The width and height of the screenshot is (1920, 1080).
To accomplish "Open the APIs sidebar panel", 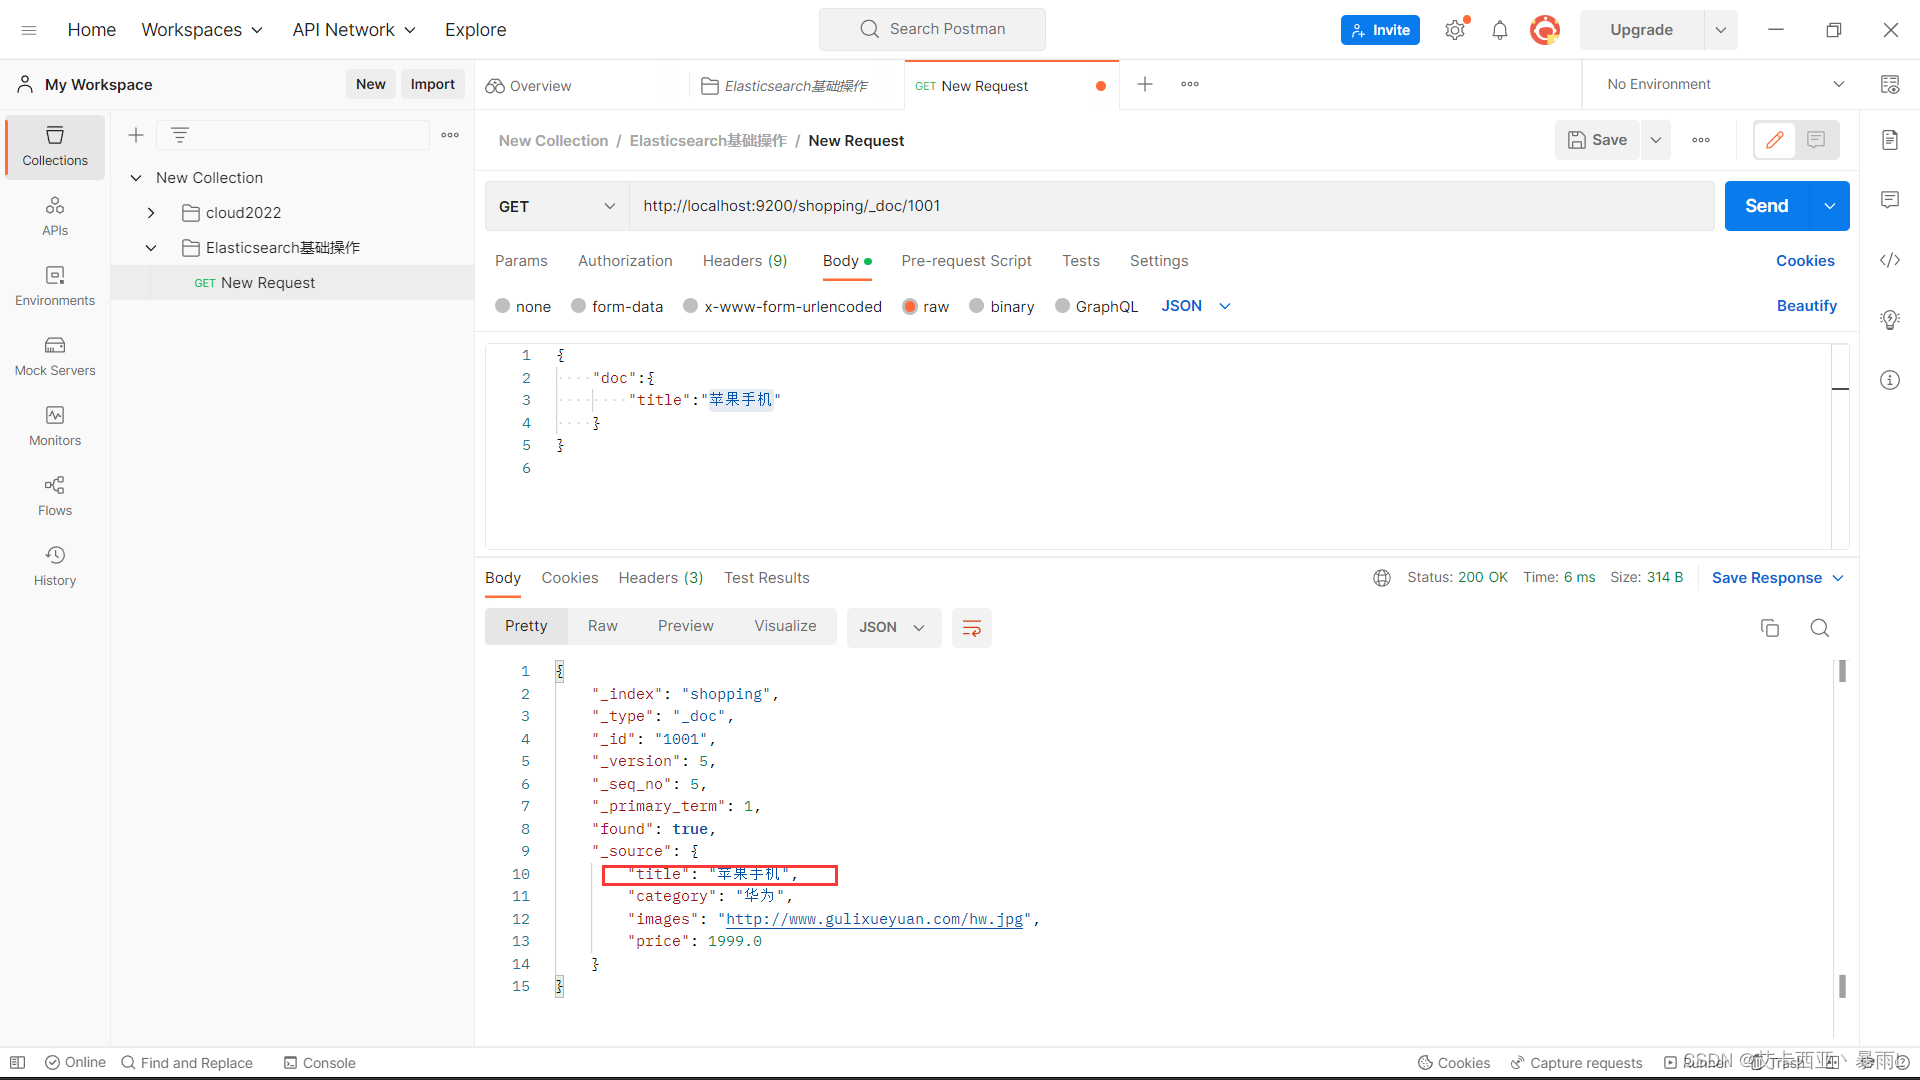I will point(55,216).
